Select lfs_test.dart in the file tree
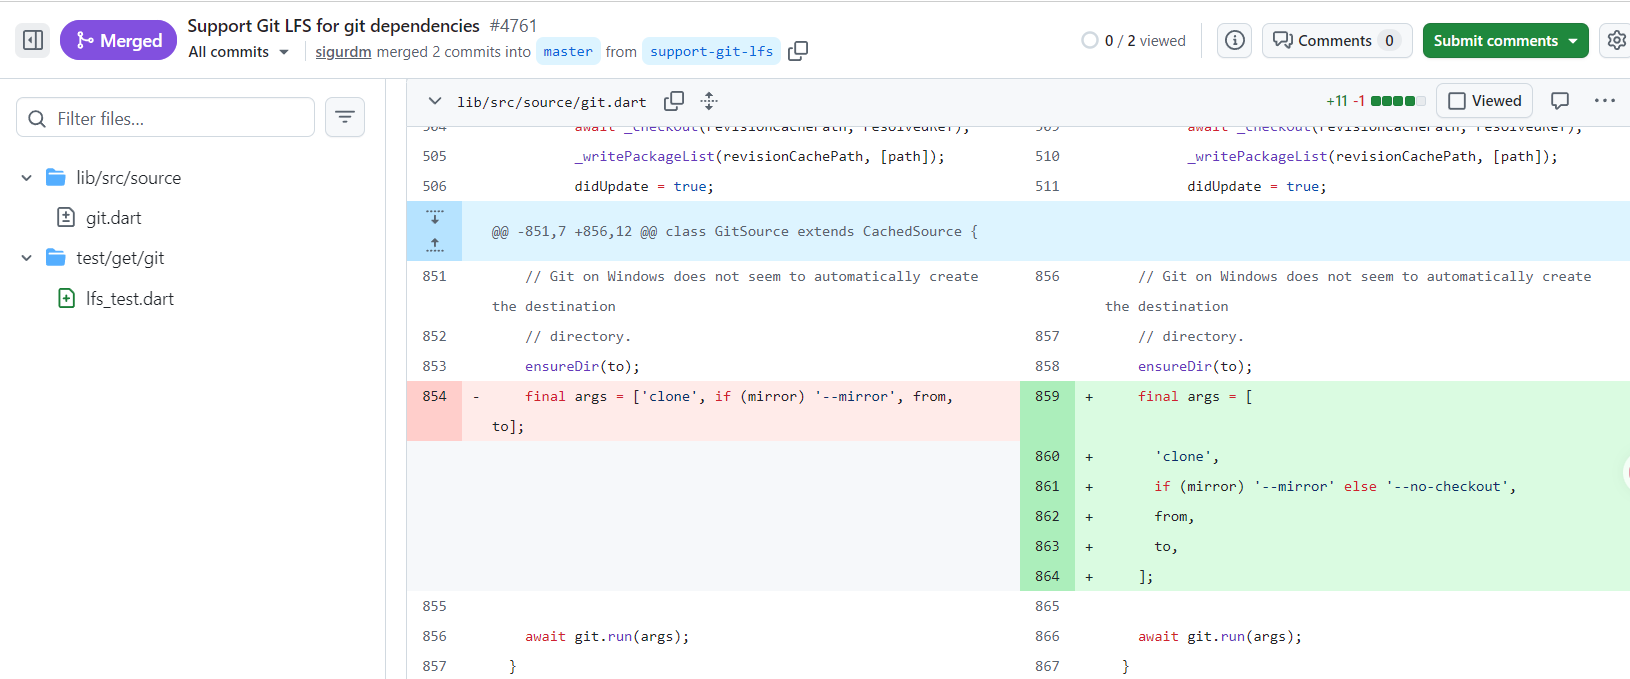This screenshot has width=1630, height=679. tap(129, 299)
